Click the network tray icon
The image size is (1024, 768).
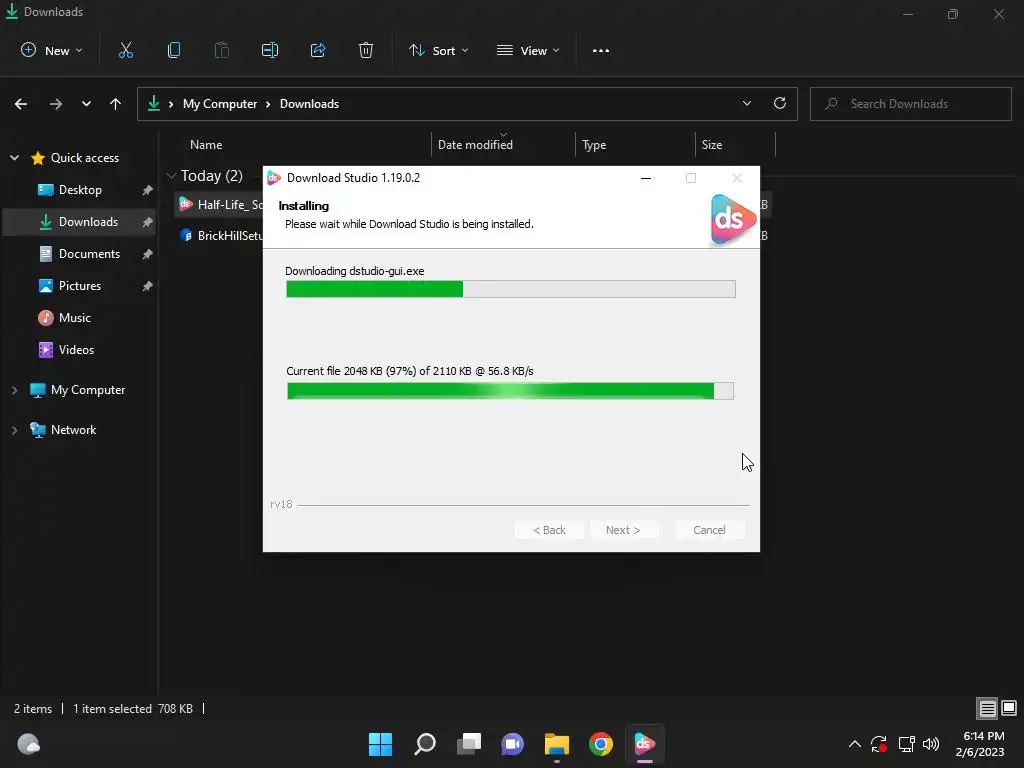tap(906, 744)
